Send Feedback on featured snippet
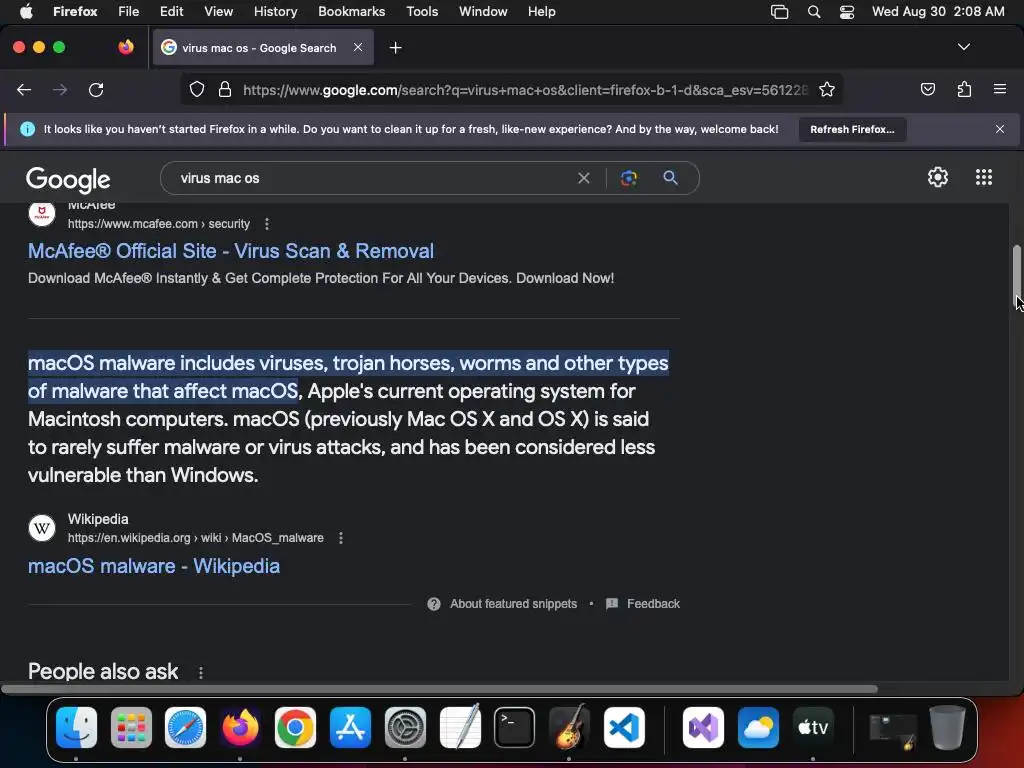Viewport: 1024px width, 768px height. (x=653, y=604)
